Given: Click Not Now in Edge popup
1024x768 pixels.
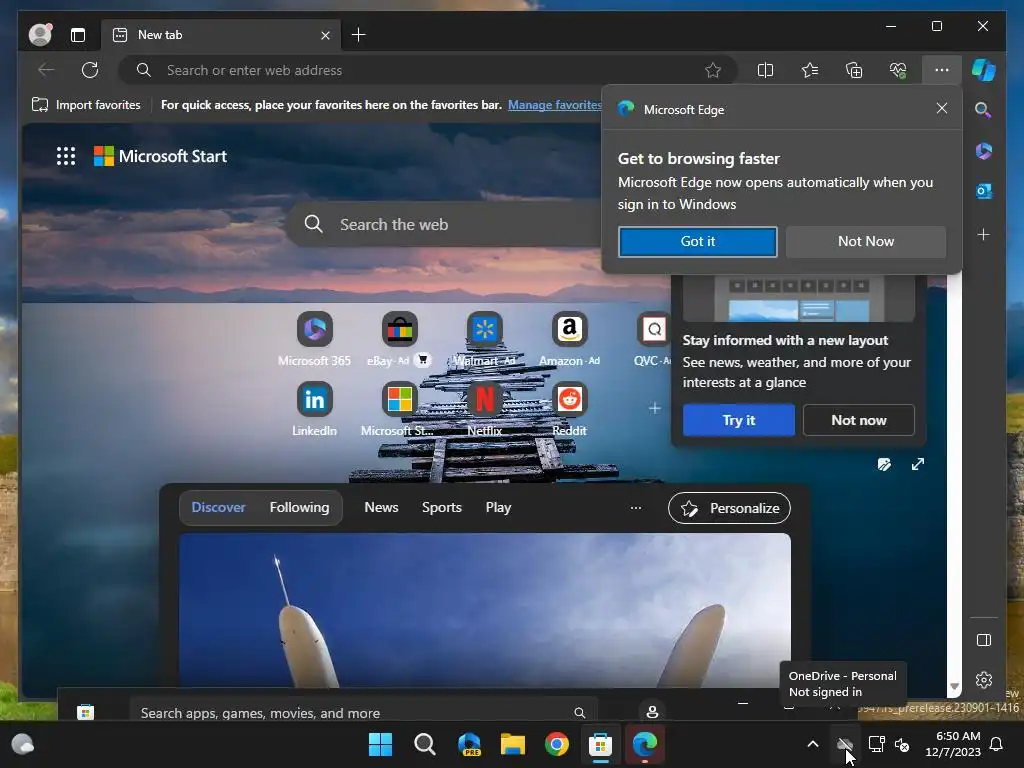Looking at the screenshot, I should point(866,242).
